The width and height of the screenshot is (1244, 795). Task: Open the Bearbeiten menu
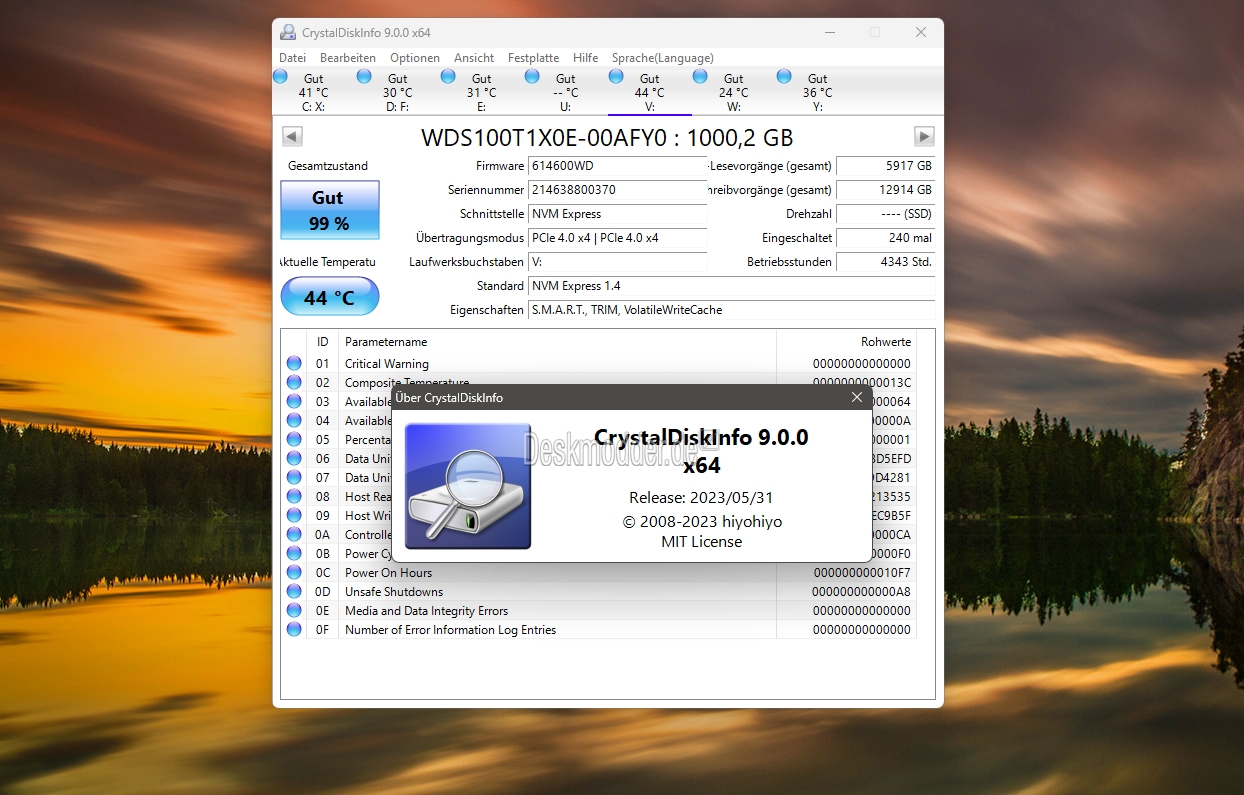tap(348, 58)
